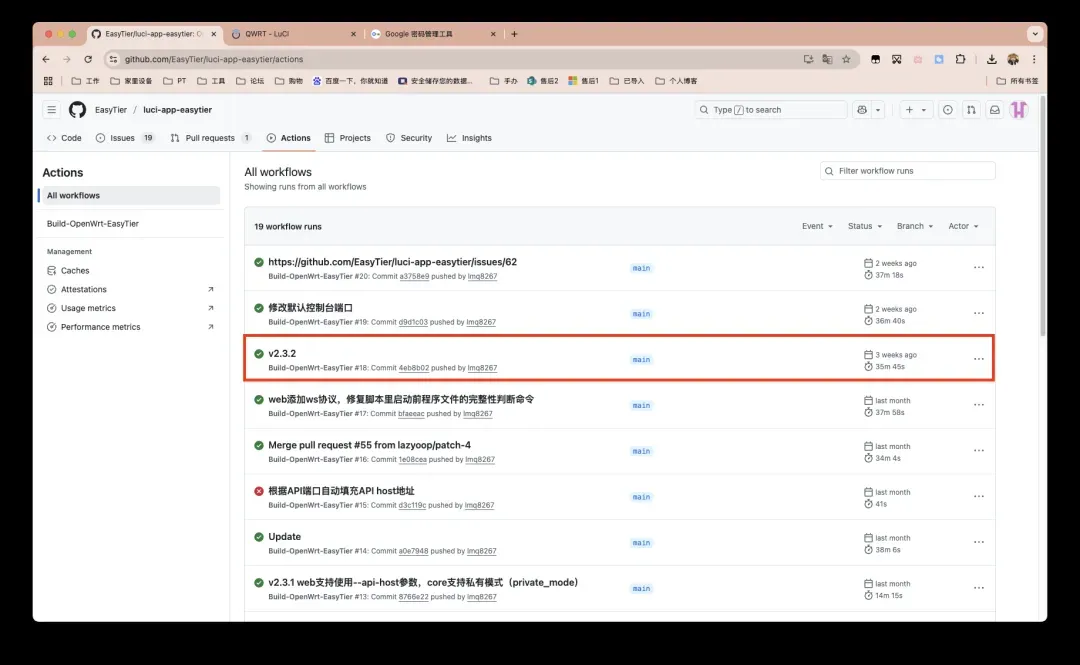The height and width of the screenshot is (665, 1080).
Task: Expand the Event filter dropdown
Action: click(817, 226)
